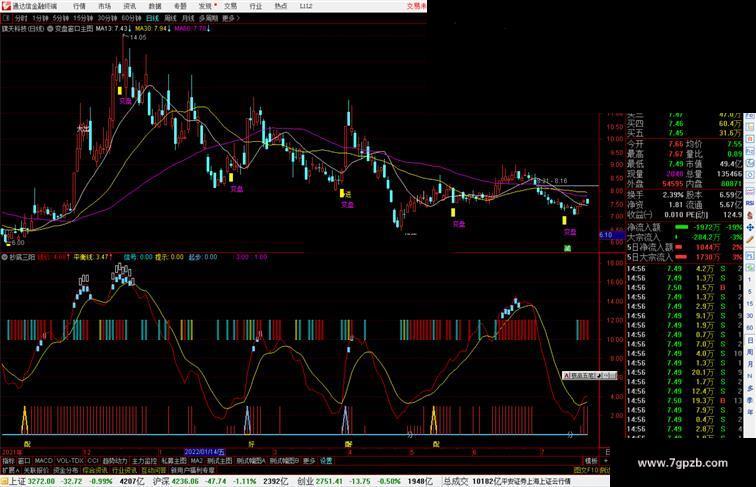Expand the 更多 periods chevron
Screen dimensions: 756x487
pos(231,18)
